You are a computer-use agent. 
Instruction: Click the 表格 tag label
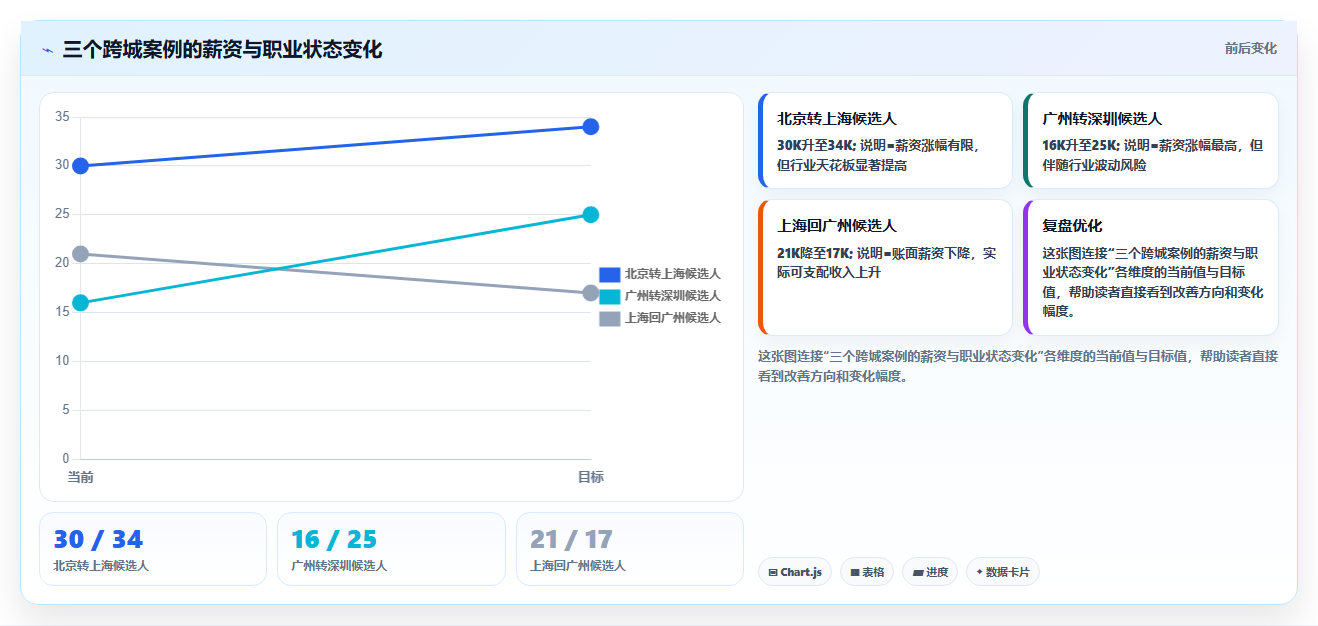point(874,573)
